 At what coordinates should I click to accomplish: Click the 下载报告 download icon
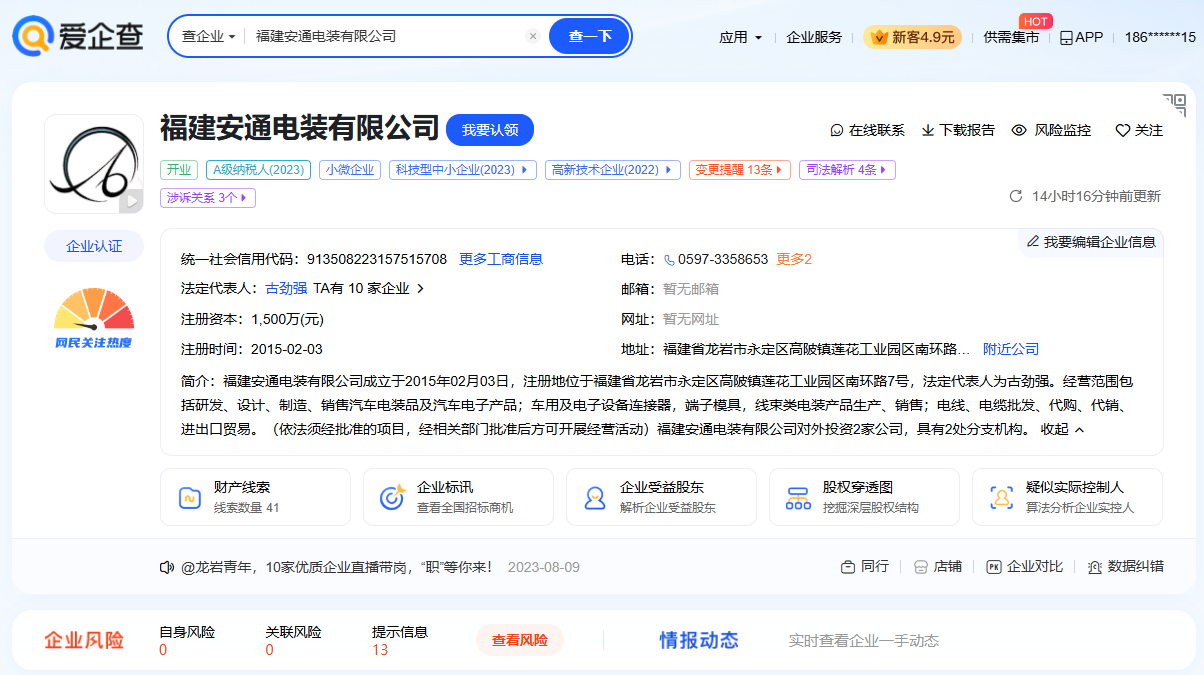(x=928, y=130)
